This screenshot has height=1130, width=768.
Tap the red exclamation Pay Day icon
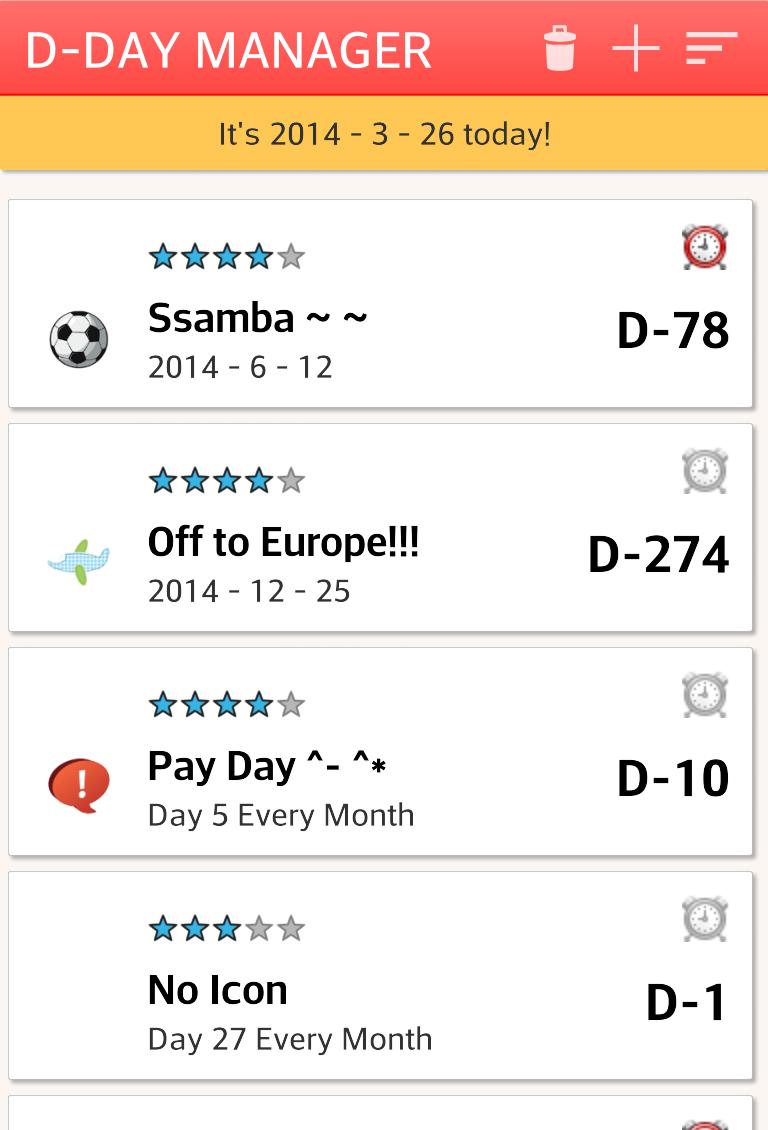[78, 784]
